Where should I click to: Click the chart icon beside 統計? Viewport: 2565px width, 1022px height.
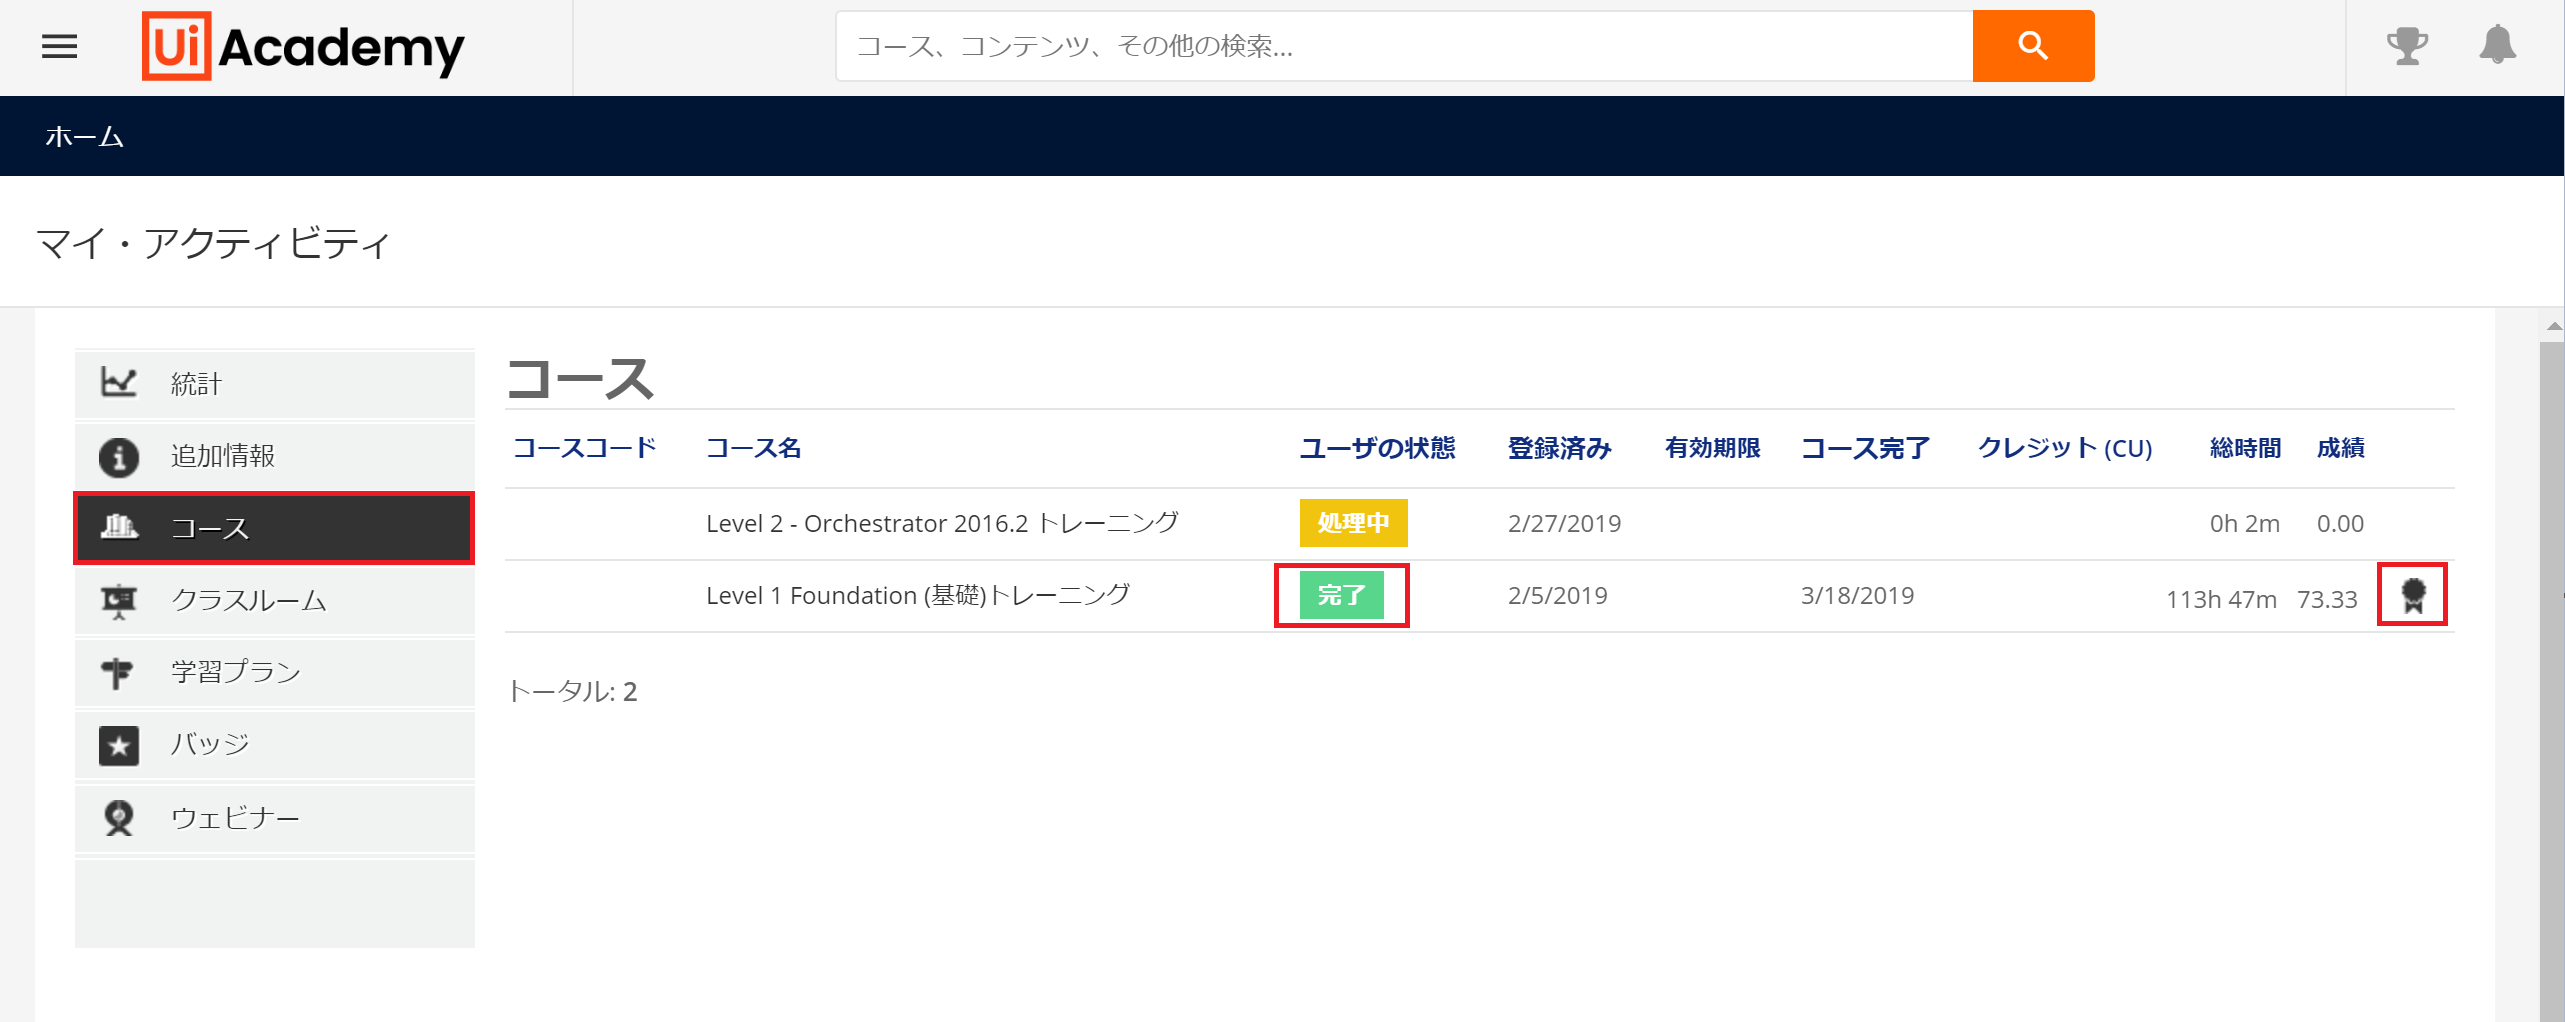click(x=119, y=382)
